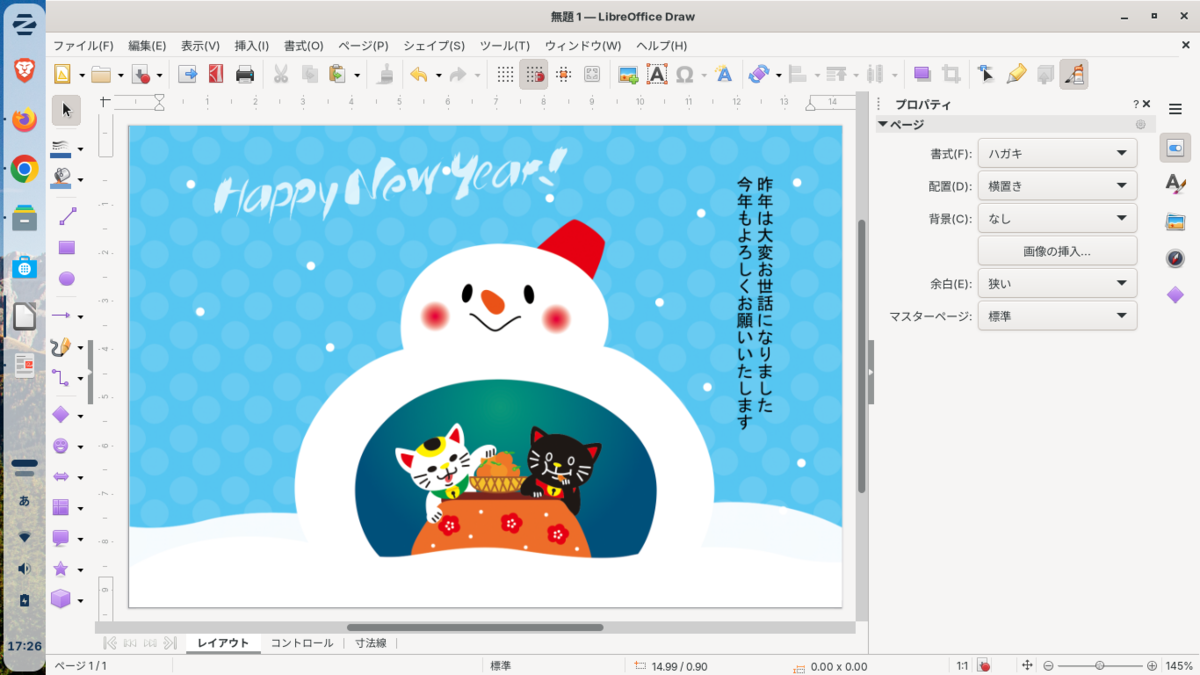Viewport: 1200px width, 675px height.
Task: Open the 編集(E) menu
Action: click(x=147, y=46)
